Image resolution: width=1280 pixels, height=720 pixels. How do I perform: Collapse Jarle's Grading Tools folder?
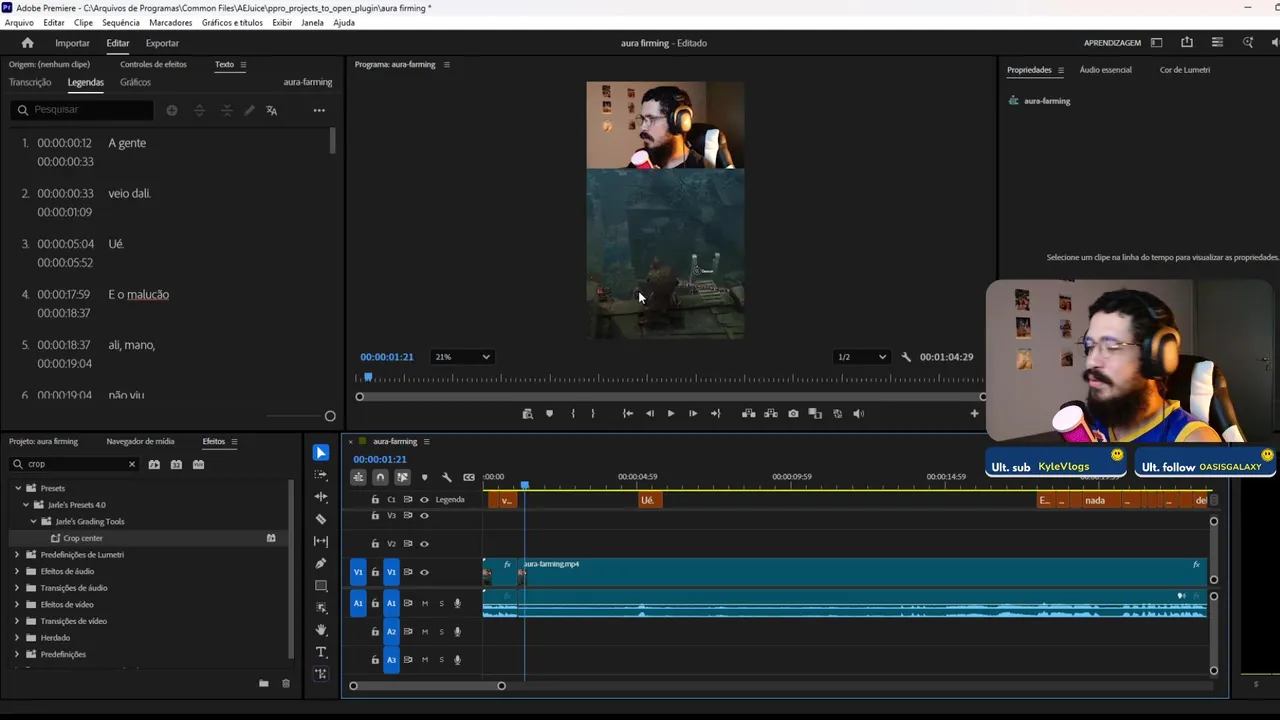[x=34, y=522]
